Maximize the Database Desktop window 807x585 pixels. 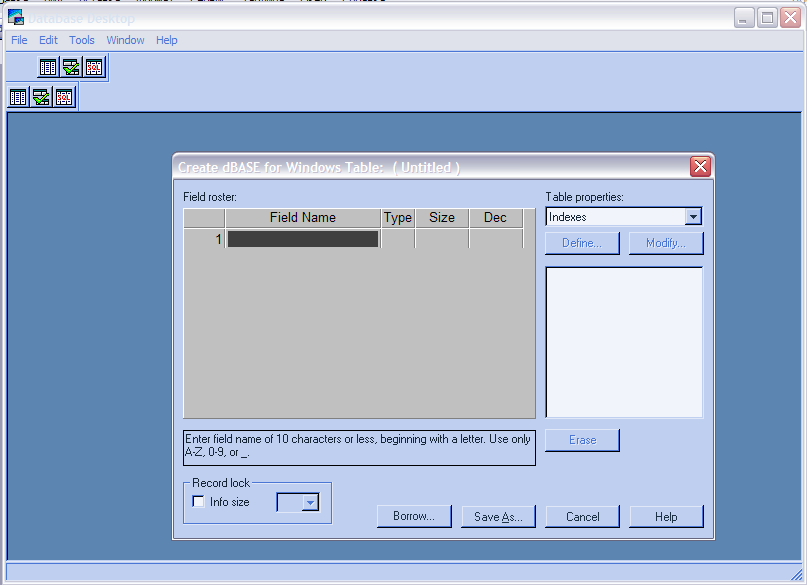pos(767,18)
